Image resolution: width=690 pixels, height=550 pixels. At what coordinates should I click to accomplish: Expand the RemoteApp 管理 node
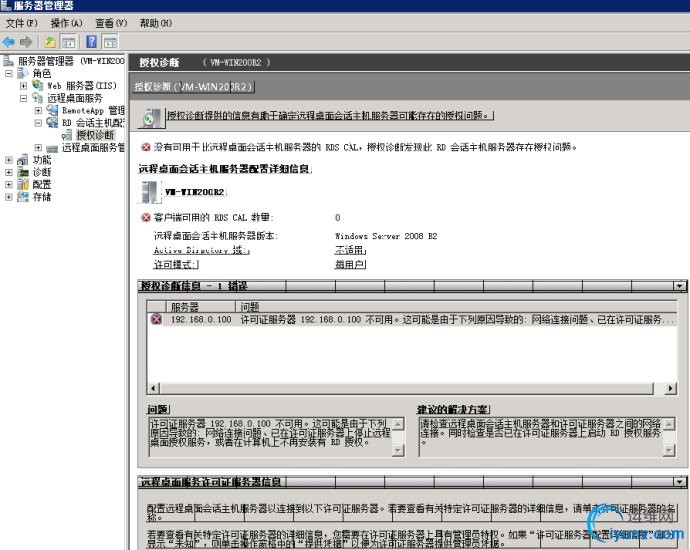(x=38, y=110)
